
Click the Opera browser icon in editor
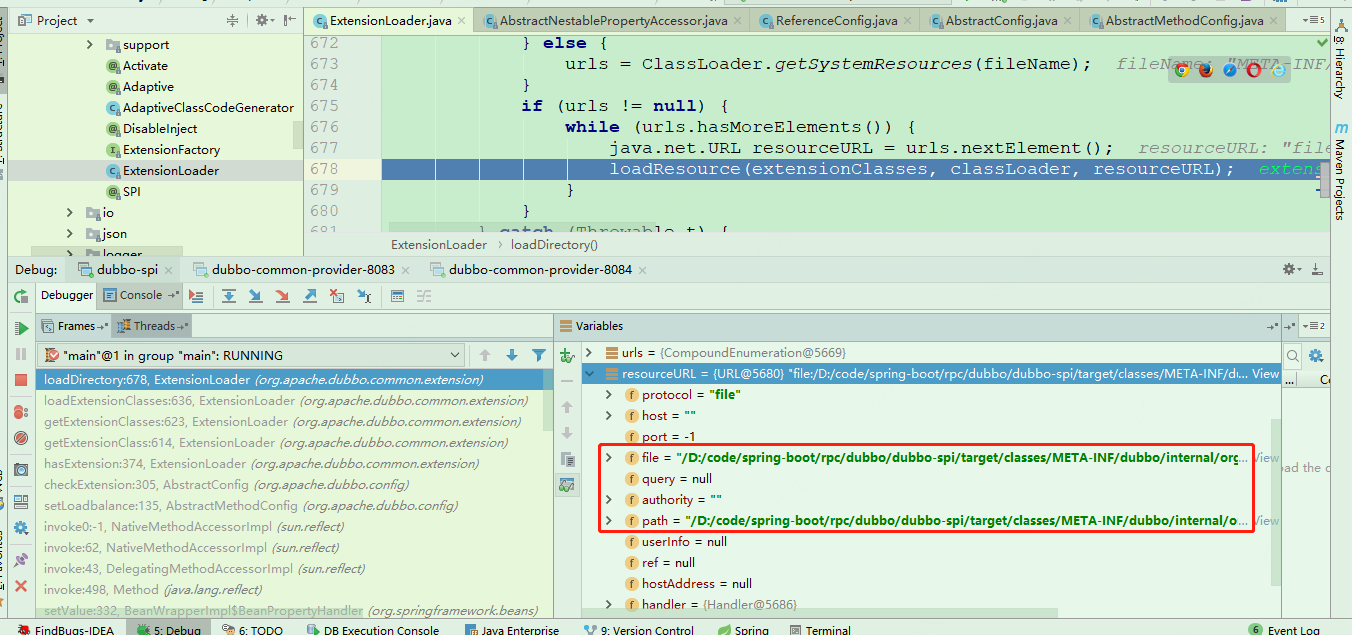(x=1254, y=70)
